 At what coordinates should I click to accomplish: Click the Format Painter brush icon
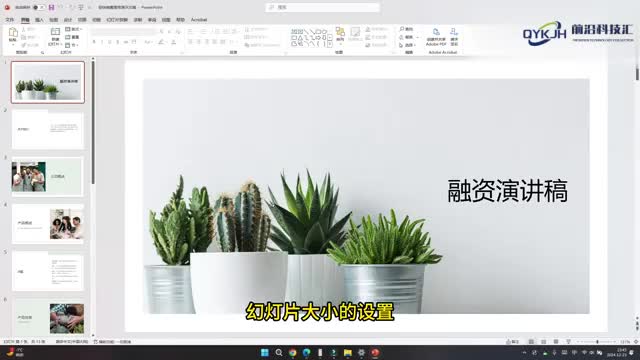pos(24,45)
